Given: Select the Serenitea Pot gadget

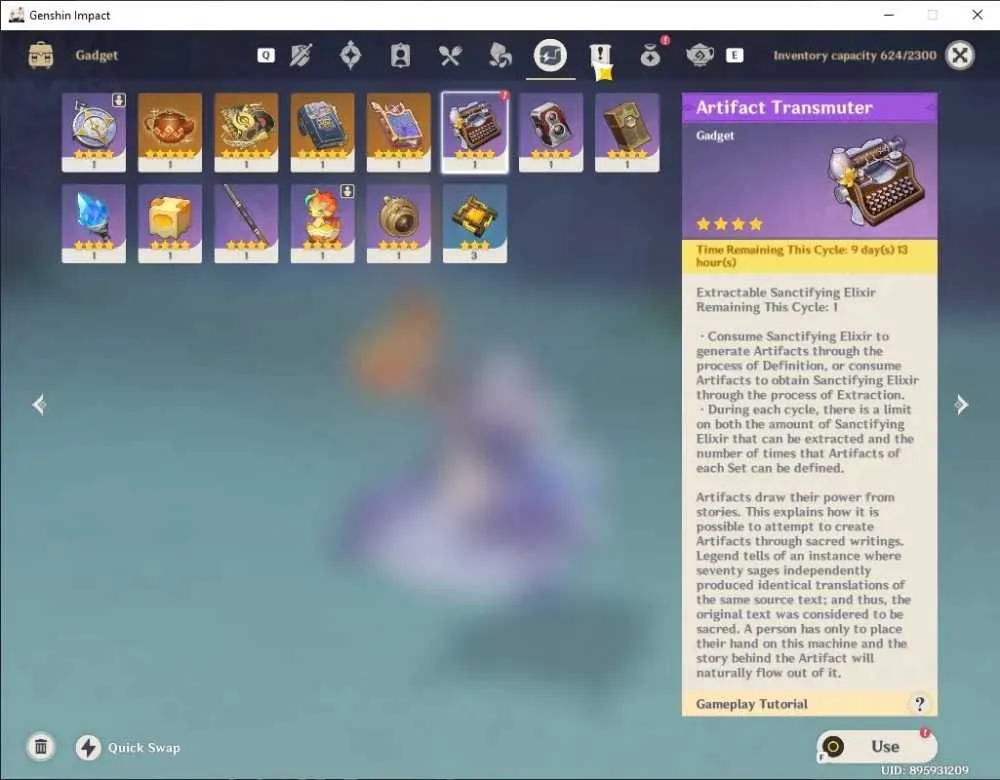Looking at the screenshot, I should (x=170, y=132).
